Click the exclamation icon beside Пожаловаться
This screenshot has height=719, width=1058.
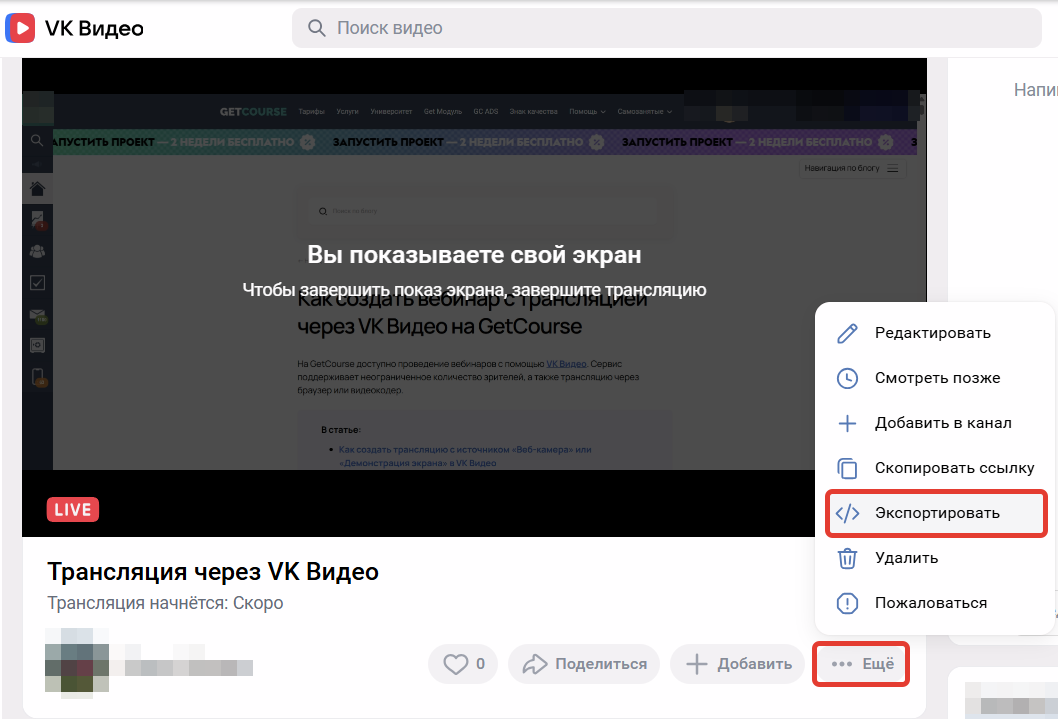coord(847,603)
